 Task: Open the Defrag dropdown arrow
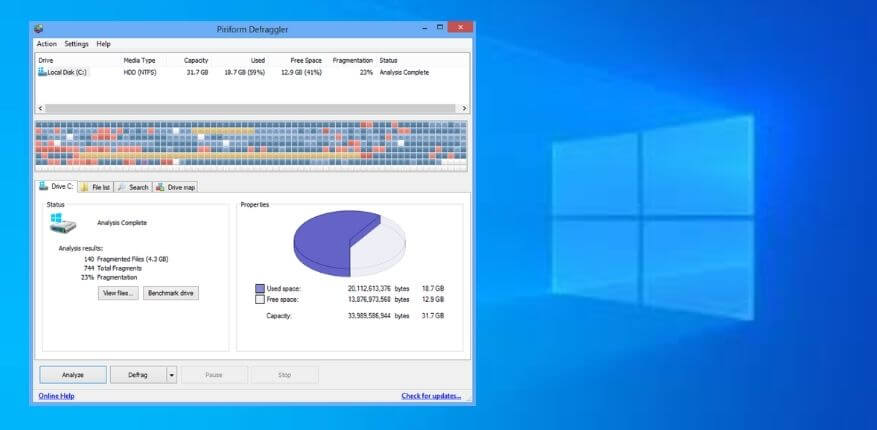(171, 375)
